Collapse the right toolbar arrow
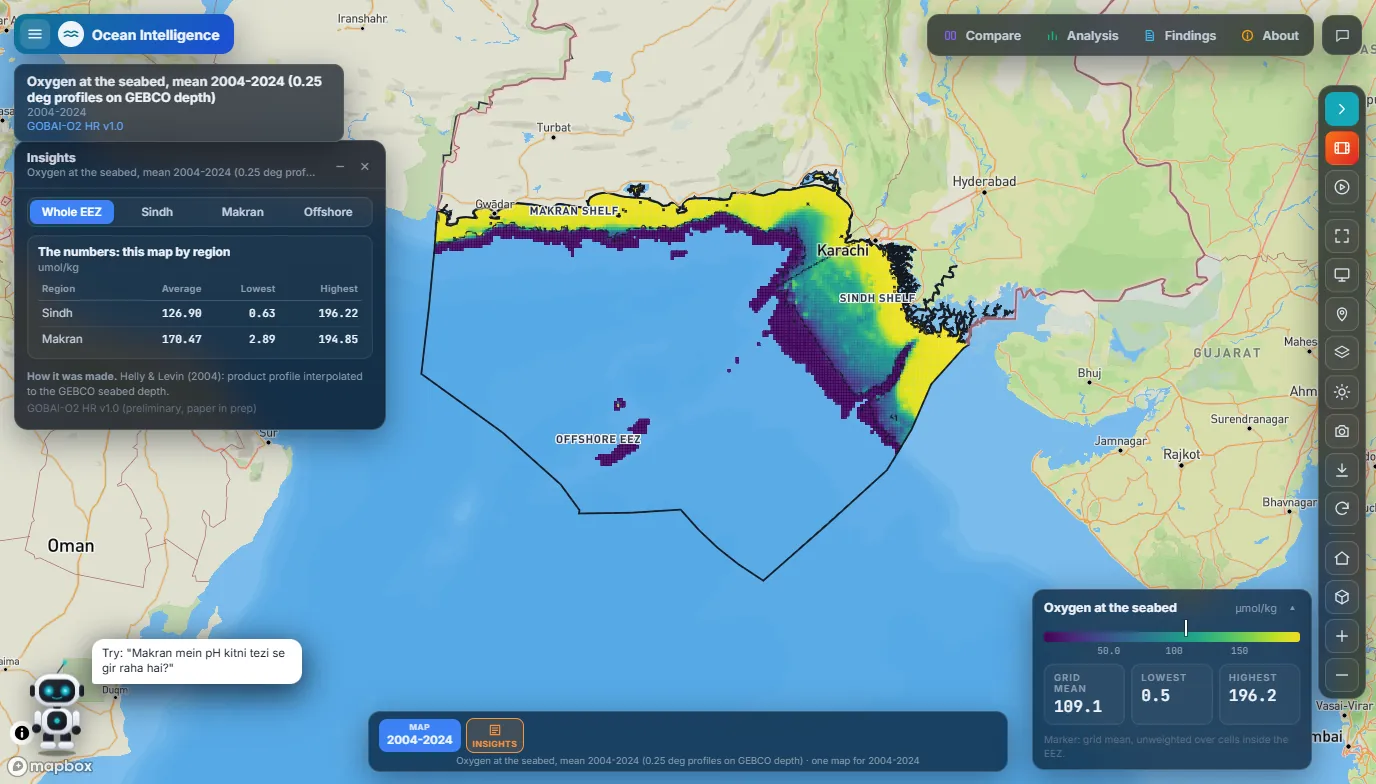1376x784 pixels. (1342, 108)
